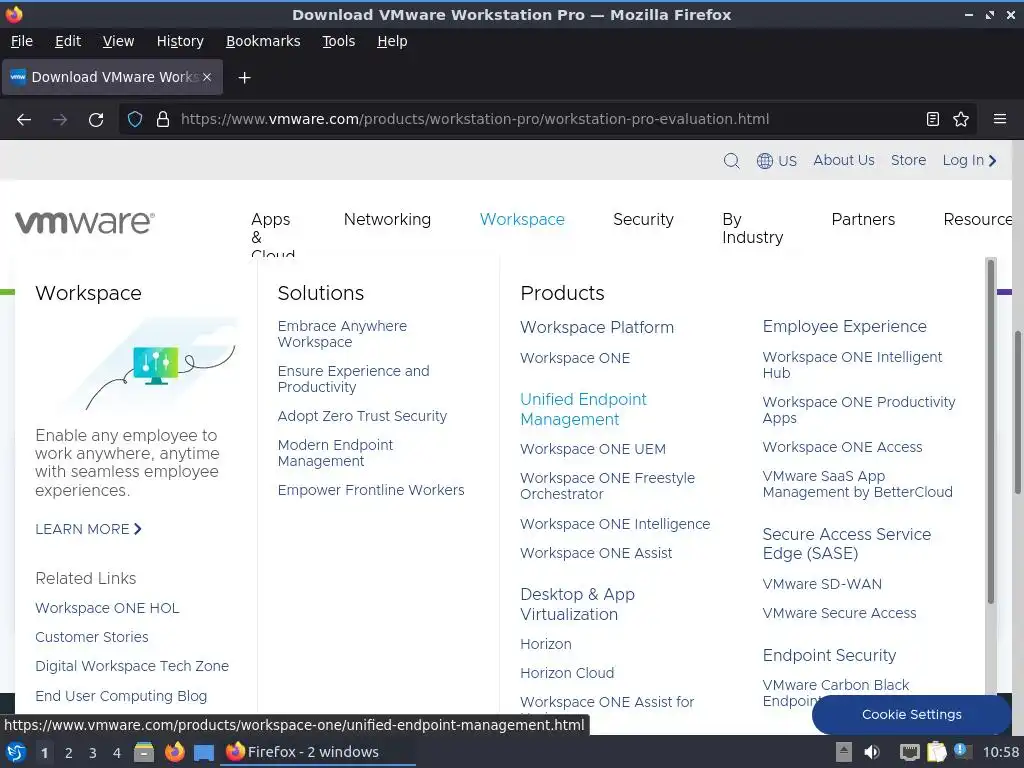Go back with the browser back arrow
Screen dimensions: 1024x768
pos(24,120)
